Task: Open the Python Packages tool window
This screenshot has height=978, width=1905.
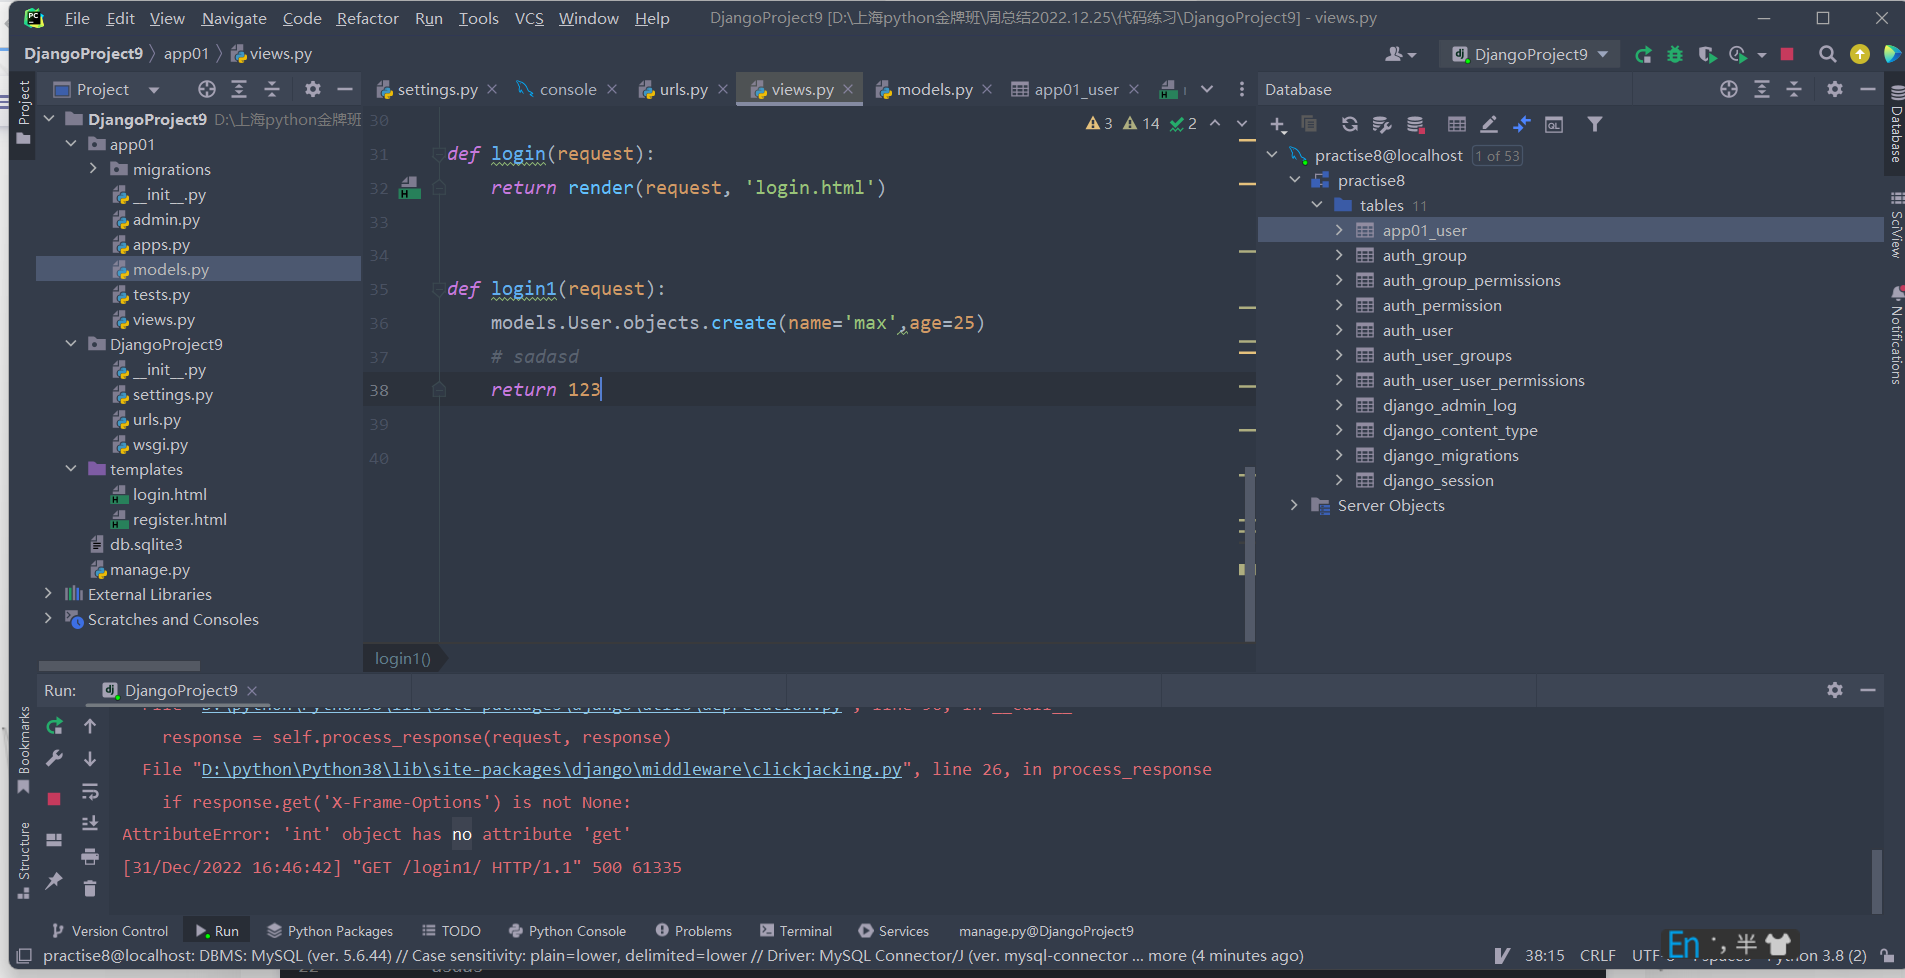Action: (x=330, y=931)
